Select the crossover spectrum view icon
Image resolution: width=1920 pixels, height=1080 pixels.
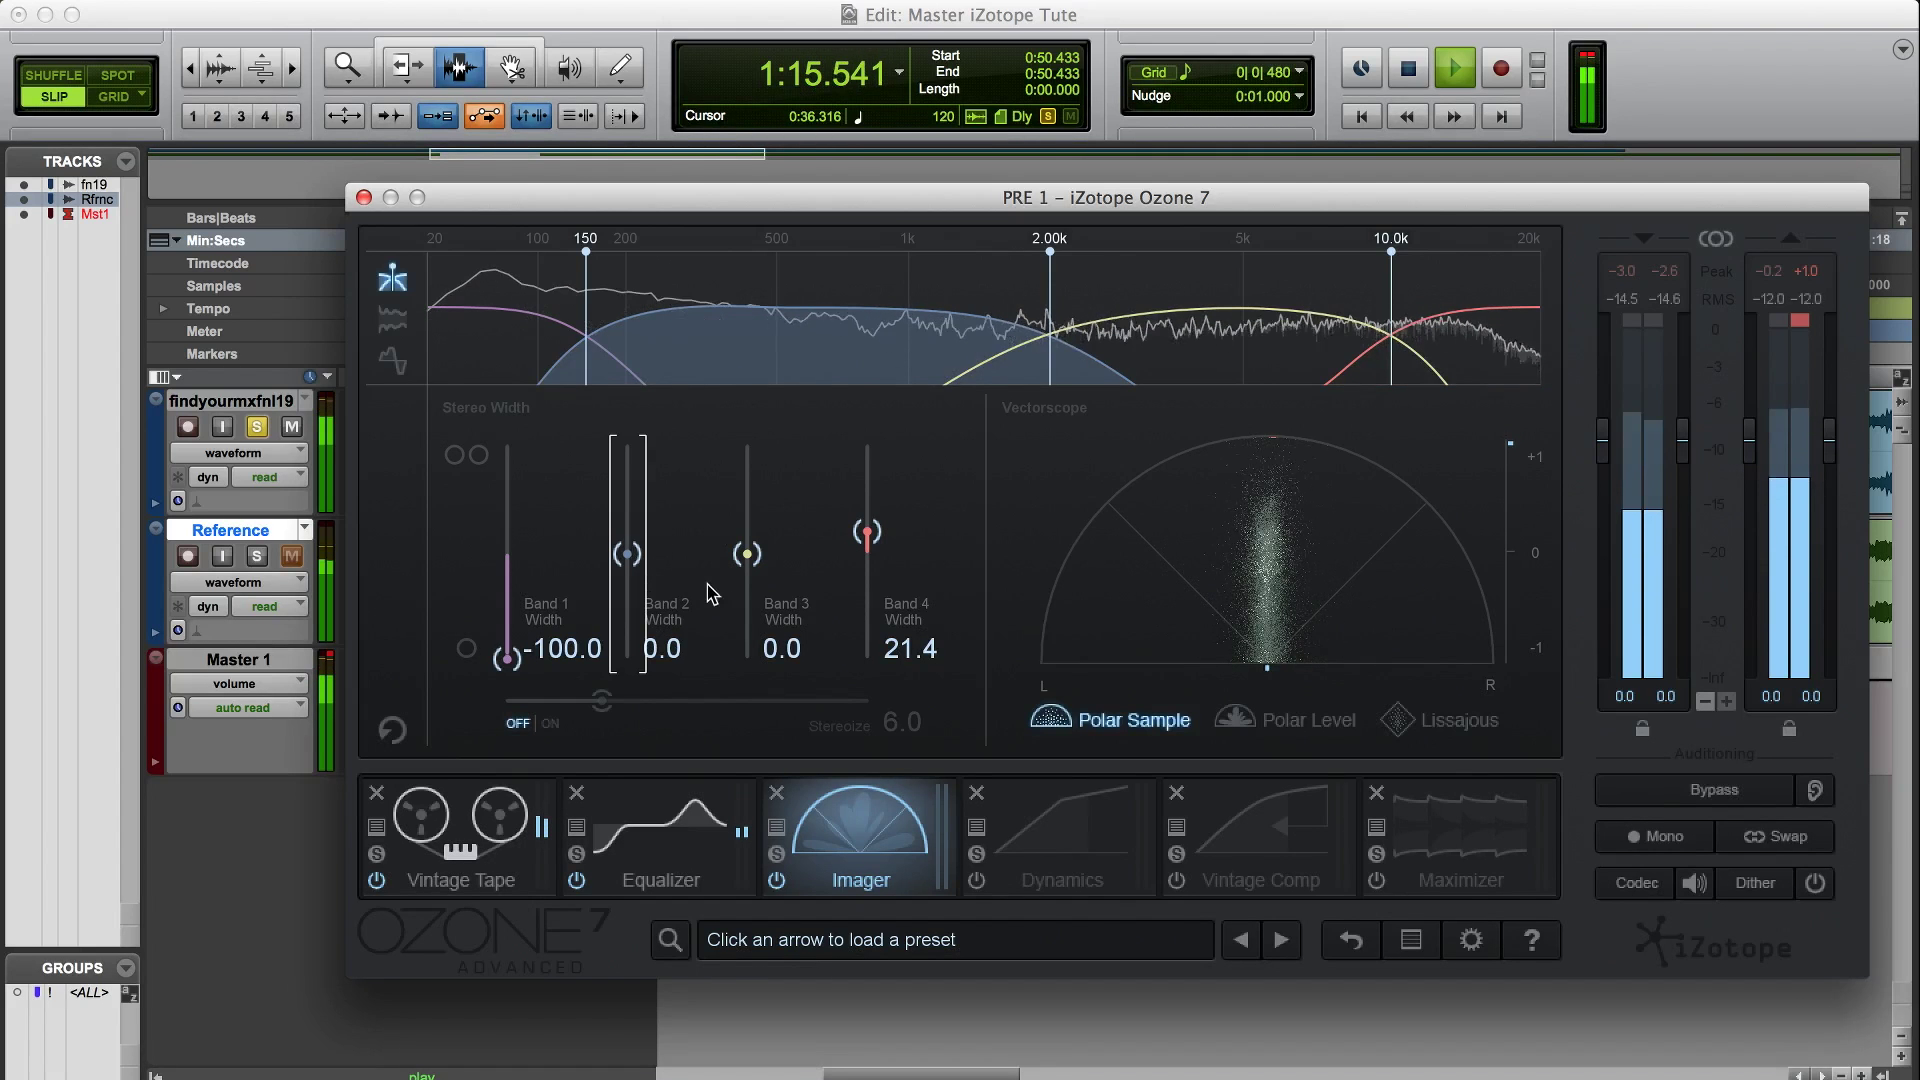[392, 278]
